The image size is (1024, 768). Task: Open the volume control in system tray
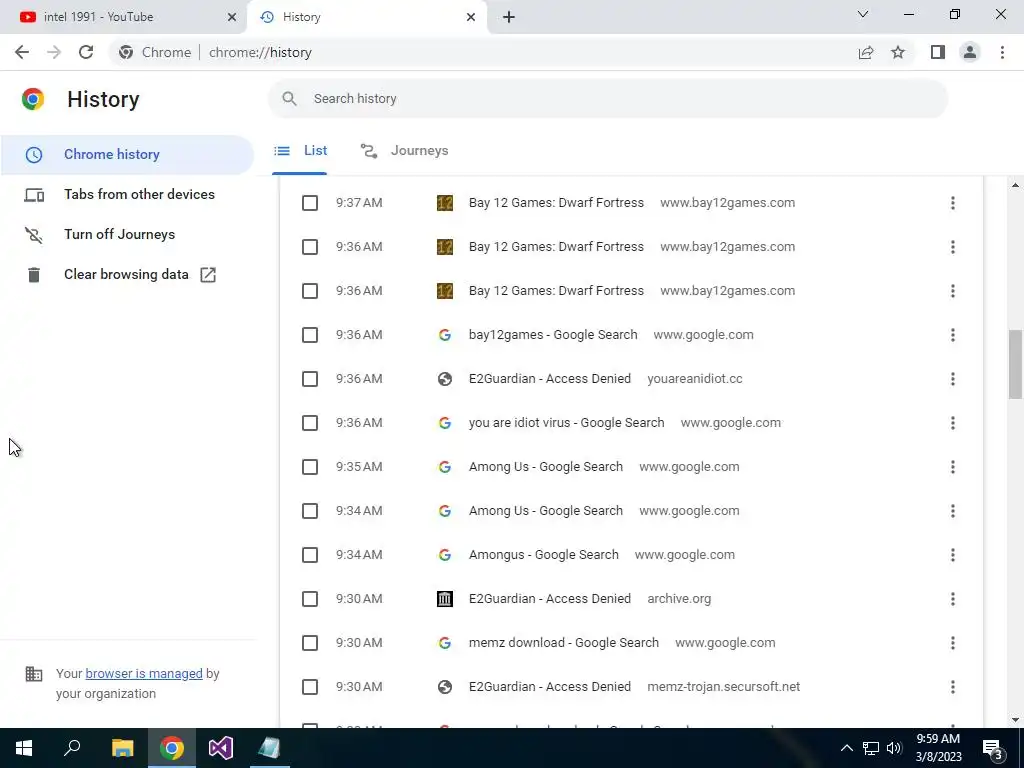coord(894,748)
